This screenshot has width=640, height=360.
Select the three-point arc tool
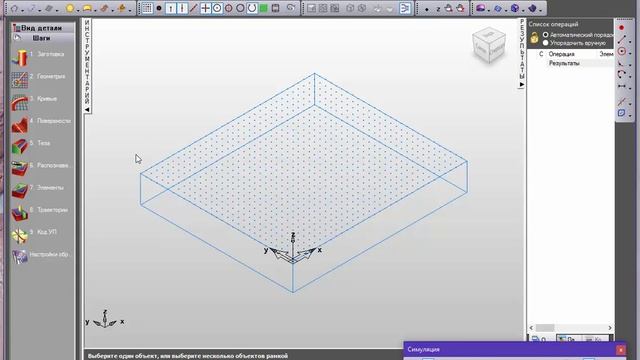(x=621, y=75)
